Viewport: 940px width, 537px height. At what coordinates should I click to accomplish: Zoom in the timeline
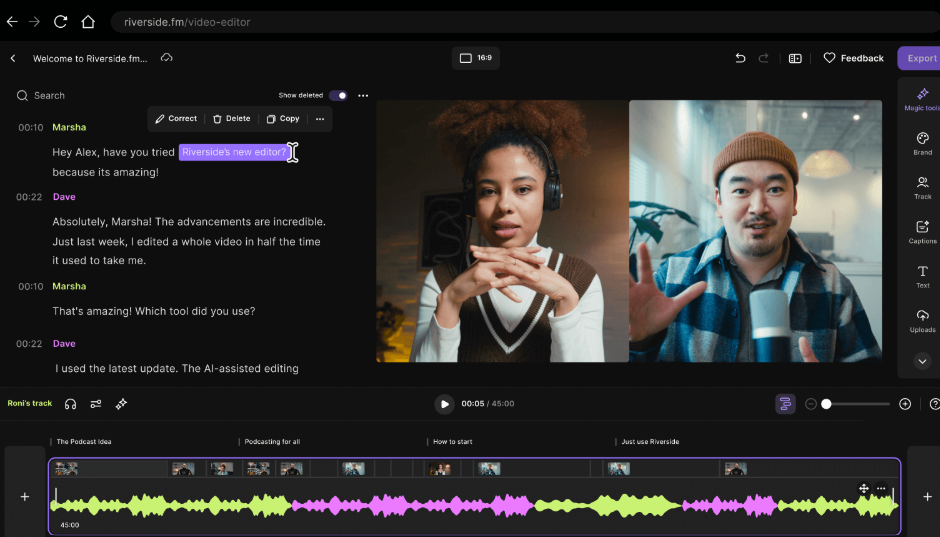click(x=905, y=404)
